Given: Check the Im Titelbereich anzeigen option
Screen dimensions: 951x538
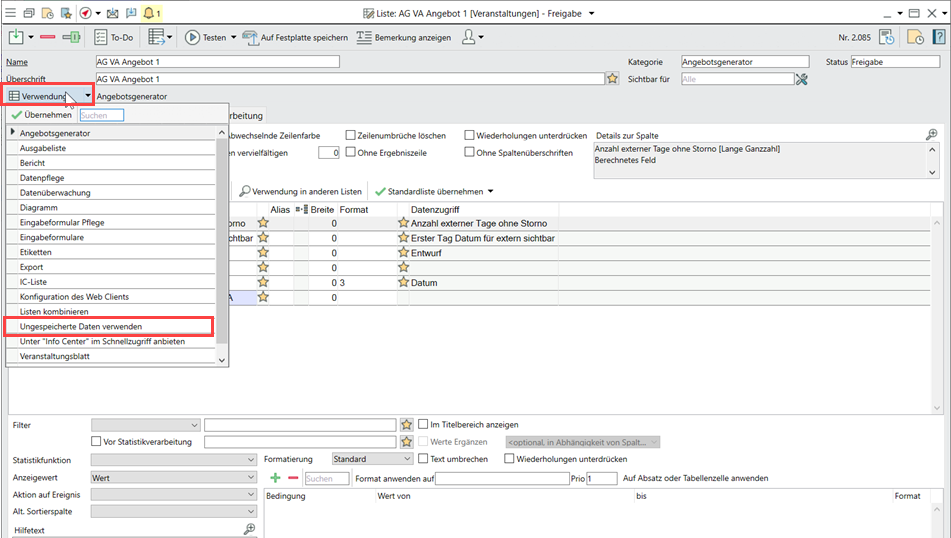Looking at the screenshot, I should [423, 425].
